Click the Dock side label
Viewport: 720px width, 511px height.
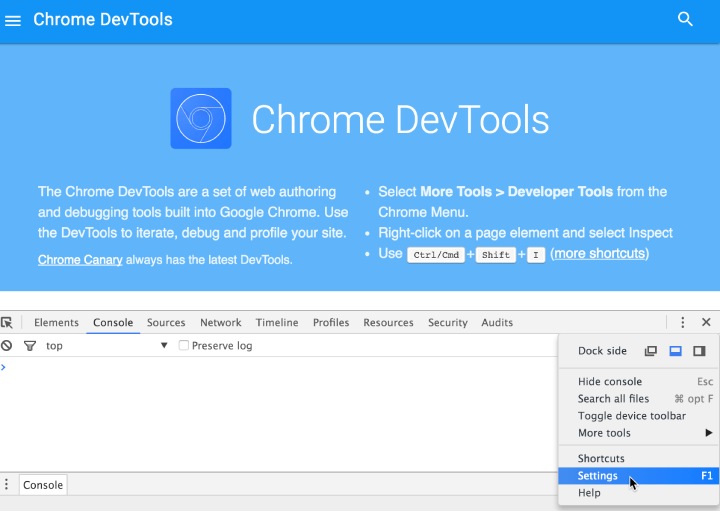pos(602,351)
